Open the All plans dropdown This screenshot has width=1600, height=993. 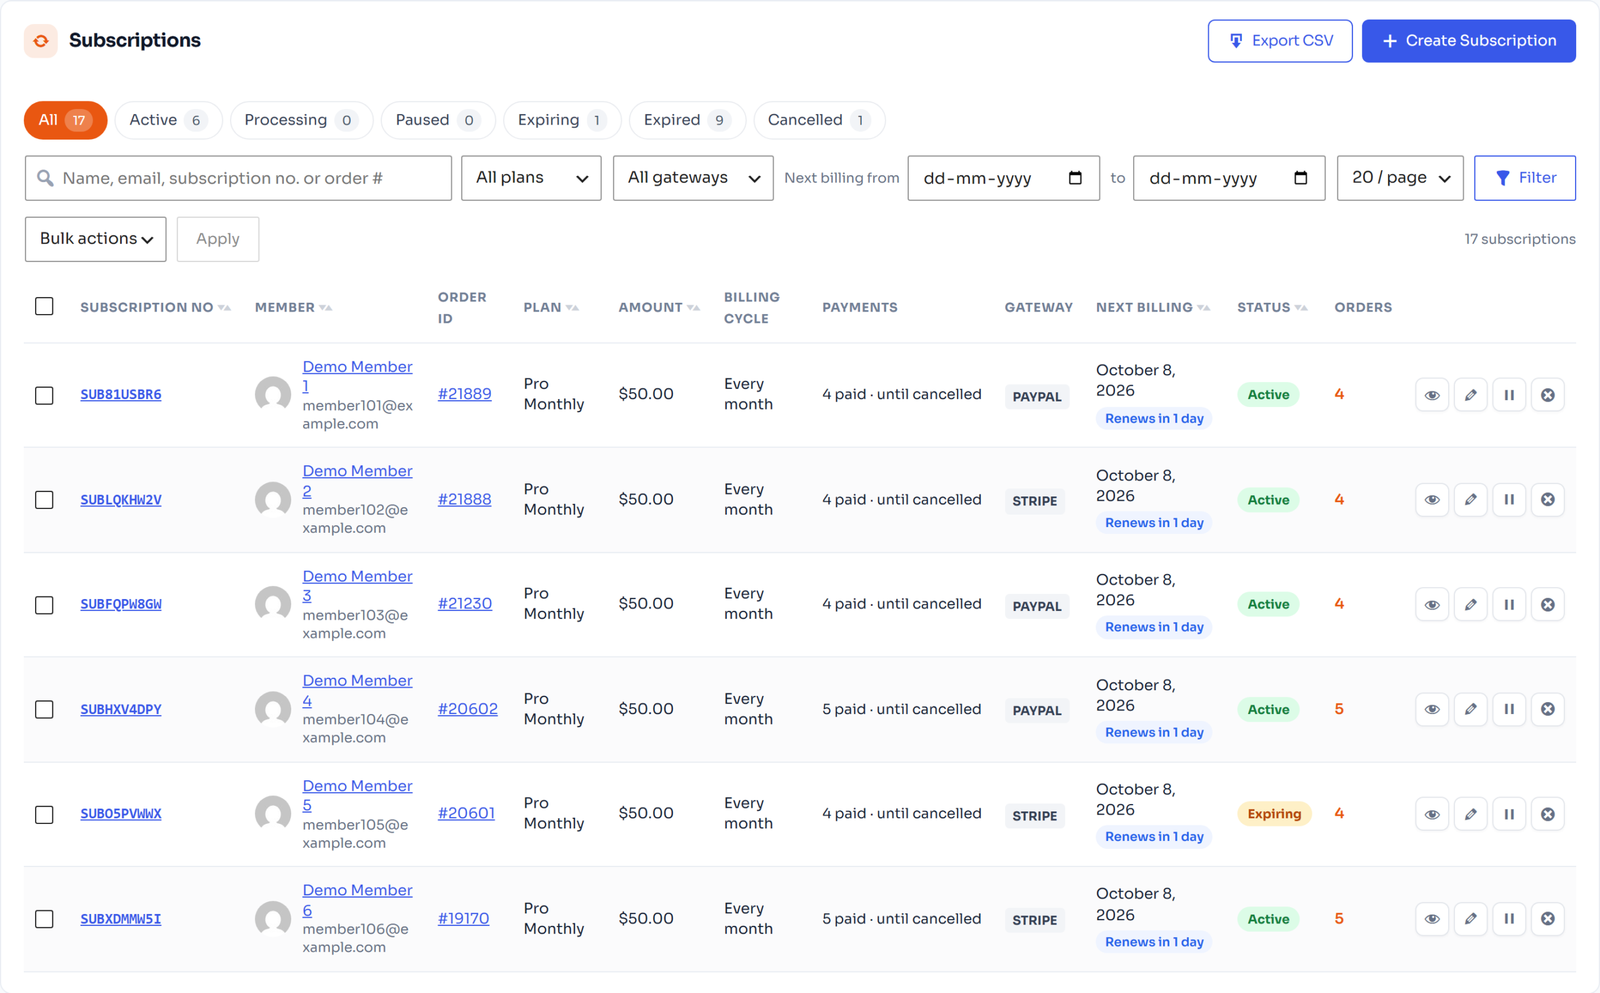point(531,178)
